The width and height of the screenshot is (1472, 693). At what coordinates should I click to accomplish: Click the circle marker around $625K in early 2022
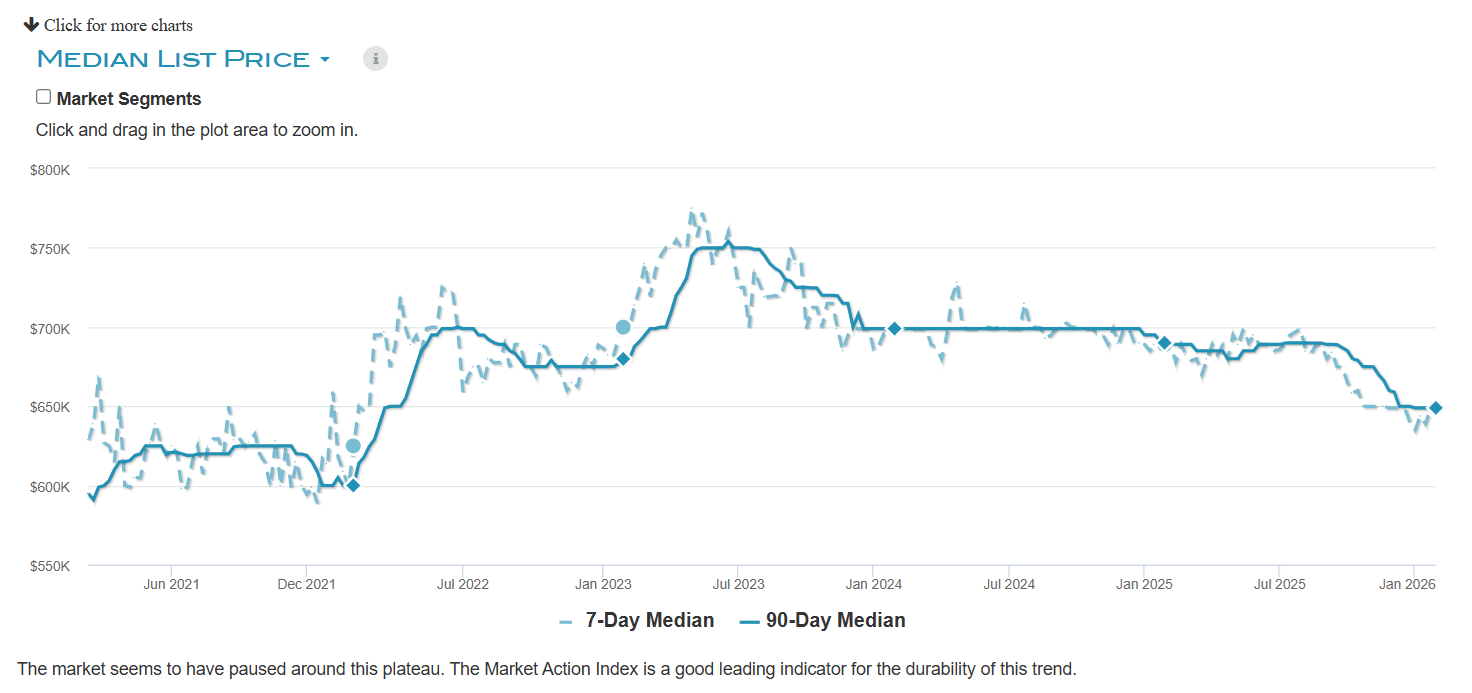point(353,446)
